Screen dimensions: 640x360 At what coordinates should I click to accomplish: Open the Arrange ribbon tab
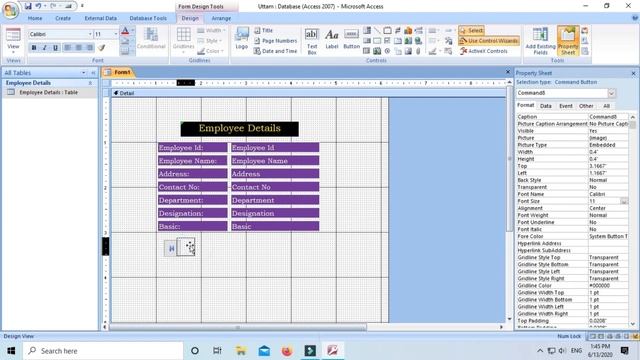[x=221, y=18]
